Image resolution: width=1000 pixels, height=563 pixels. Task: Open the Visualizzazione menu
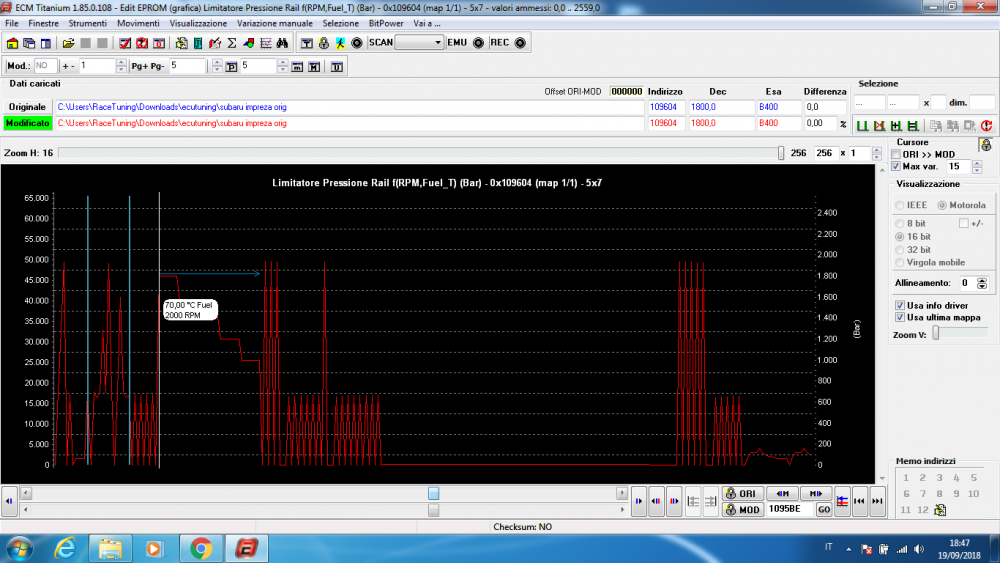point(198,24)
